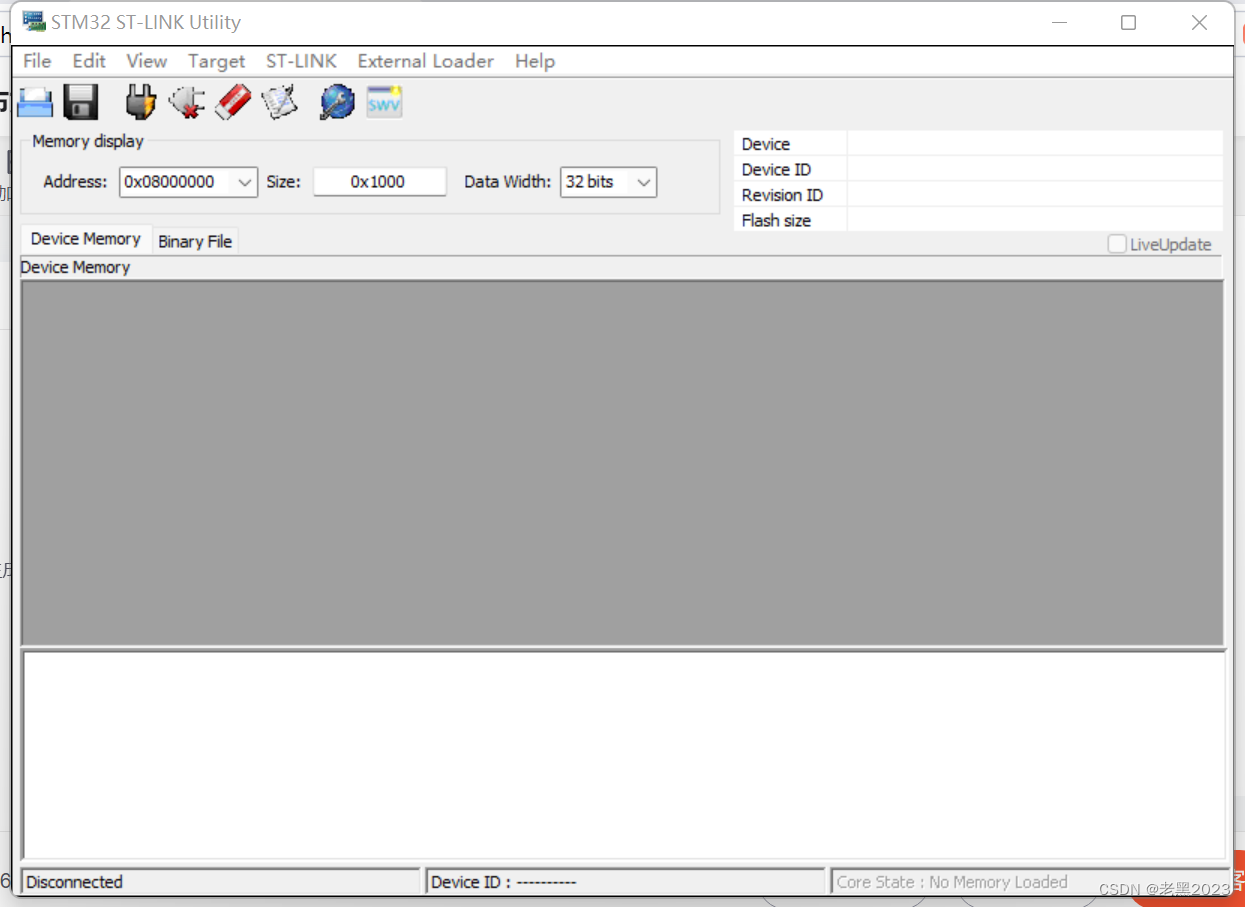The image size is (1245, 907).
Task: Switch to the Device Memory tab
Action: point(86,239)
